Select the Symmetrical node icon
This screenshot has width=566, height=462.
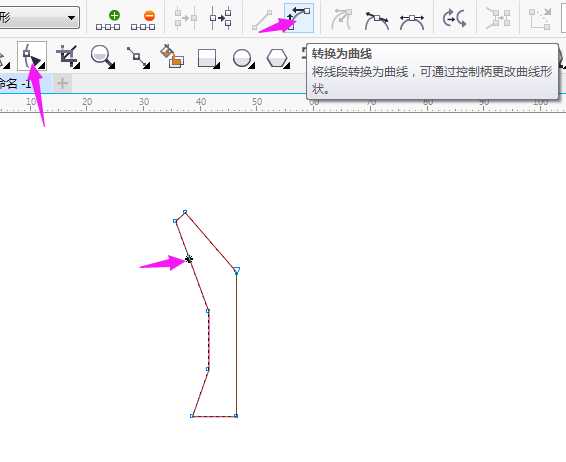pyautogui.click(x=412, y=21)
